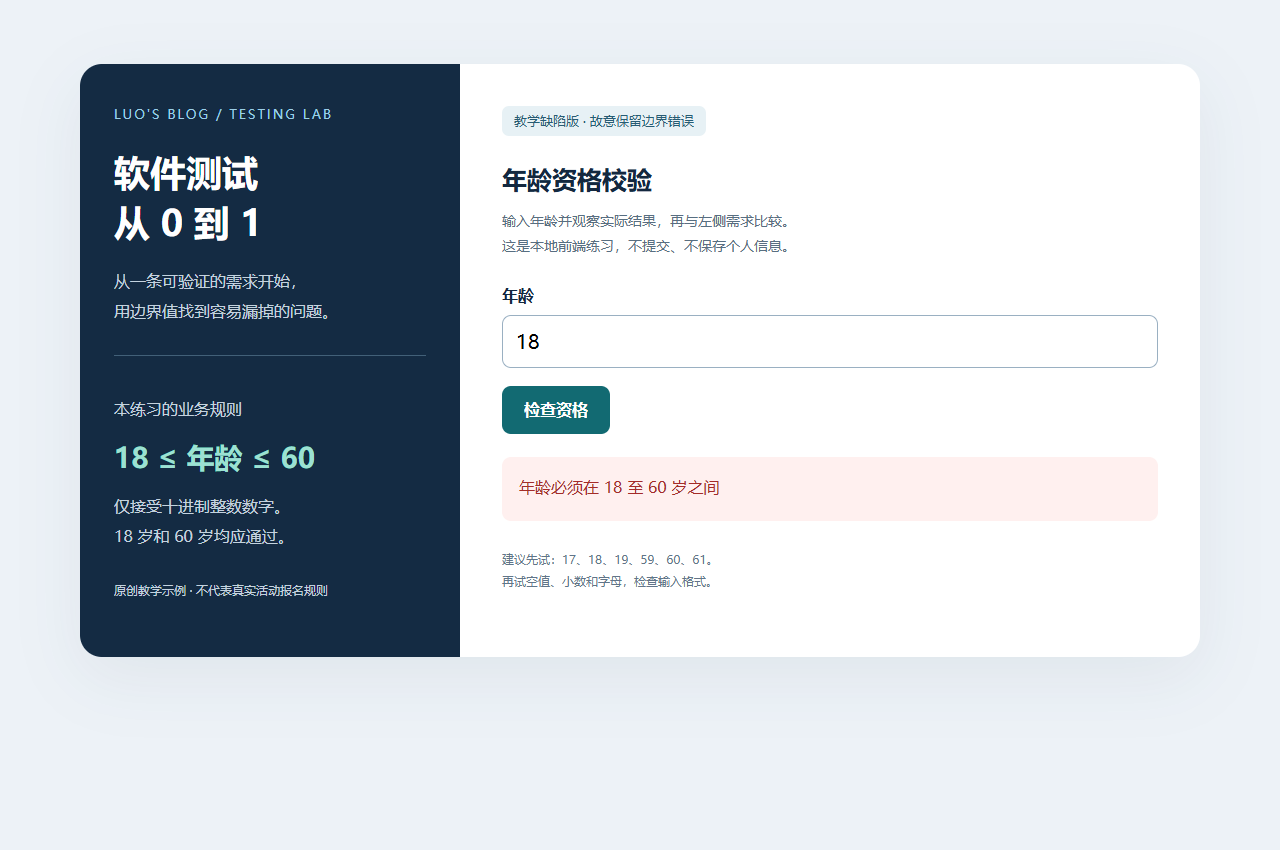1280x850 pixels.
Task: Click the 输入年龄并观察实际结果 description line
Action: (646, 221)
